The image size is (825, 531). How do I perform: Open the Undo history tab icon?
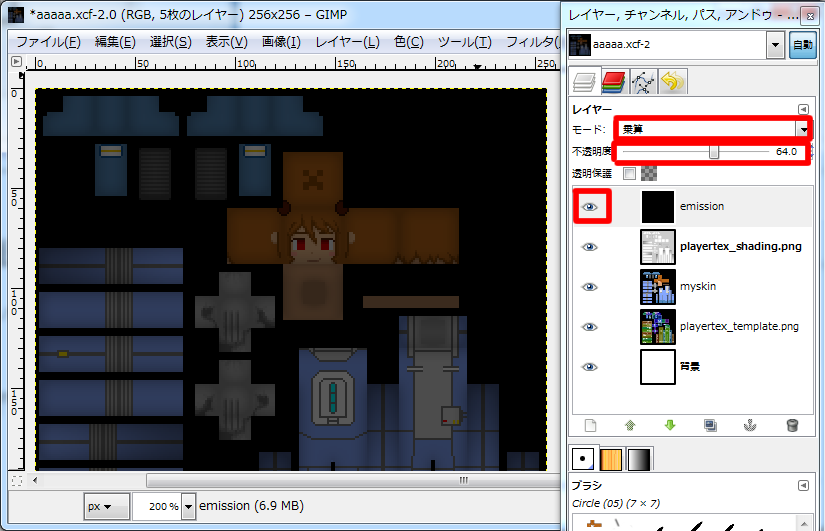coord(673,83)
